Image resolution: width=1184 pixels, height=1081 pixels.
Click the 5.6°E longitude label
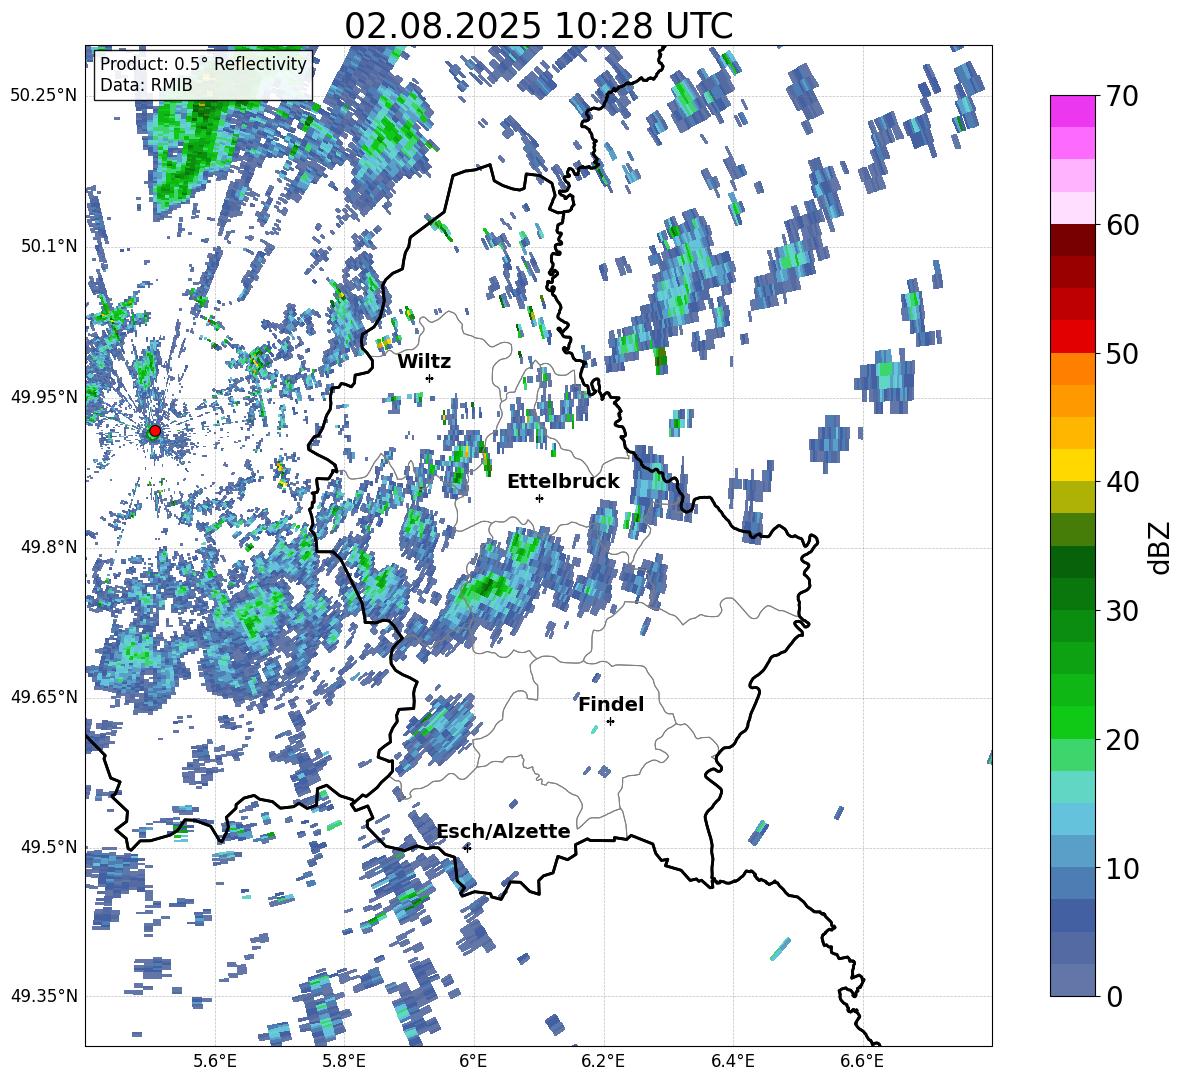click(x=215, y=1061)
